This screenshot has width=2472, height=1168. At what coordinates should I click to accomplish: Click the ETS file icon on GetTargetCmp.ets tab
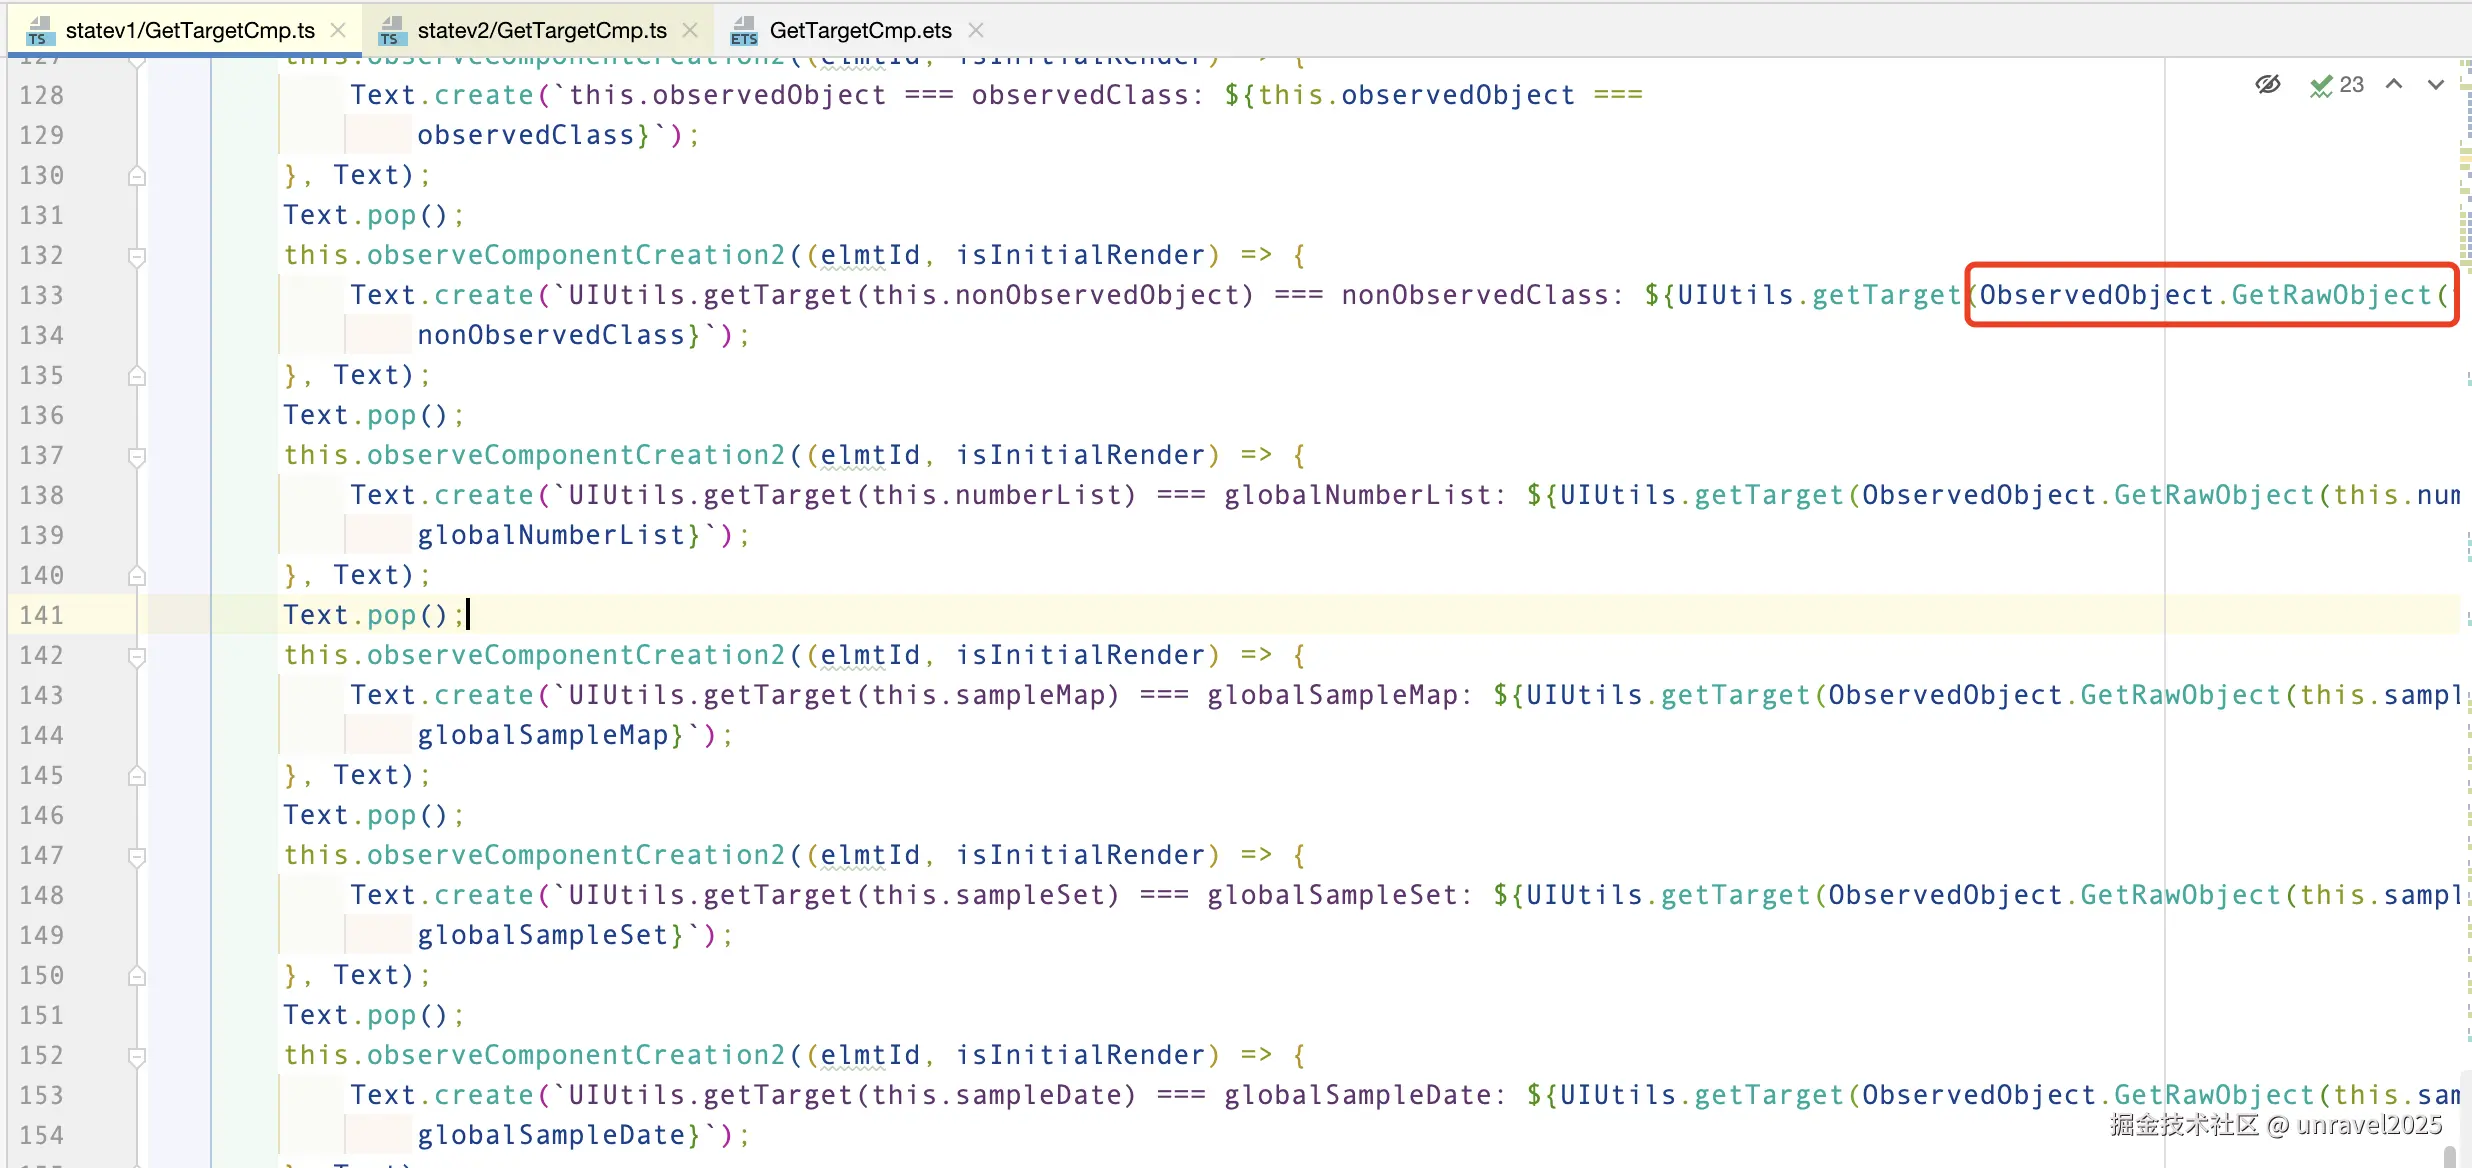point(743,31)
